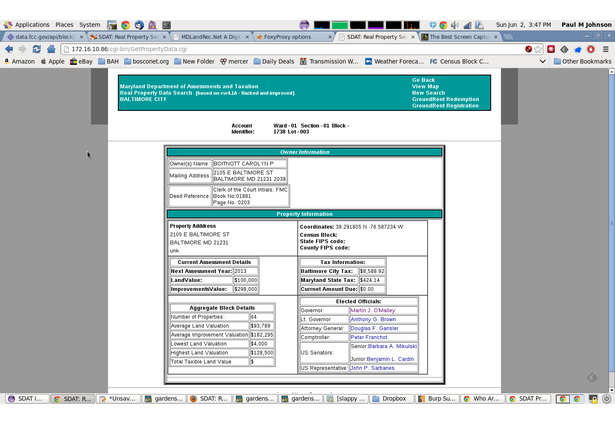Click the date and time clock
Image resolution: width=615 pixels, height=424 pixels.
coord(523,25)
